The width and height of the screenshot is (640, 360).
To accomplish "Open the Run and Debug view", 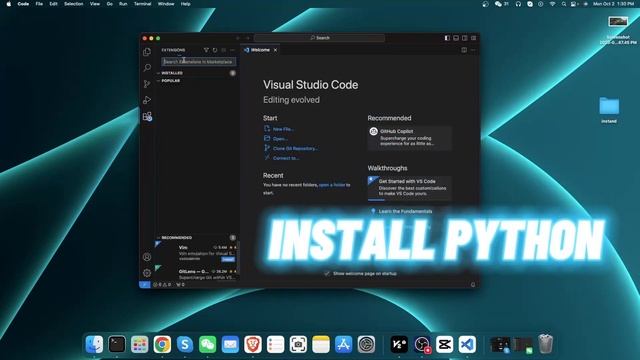I will 147,100.
